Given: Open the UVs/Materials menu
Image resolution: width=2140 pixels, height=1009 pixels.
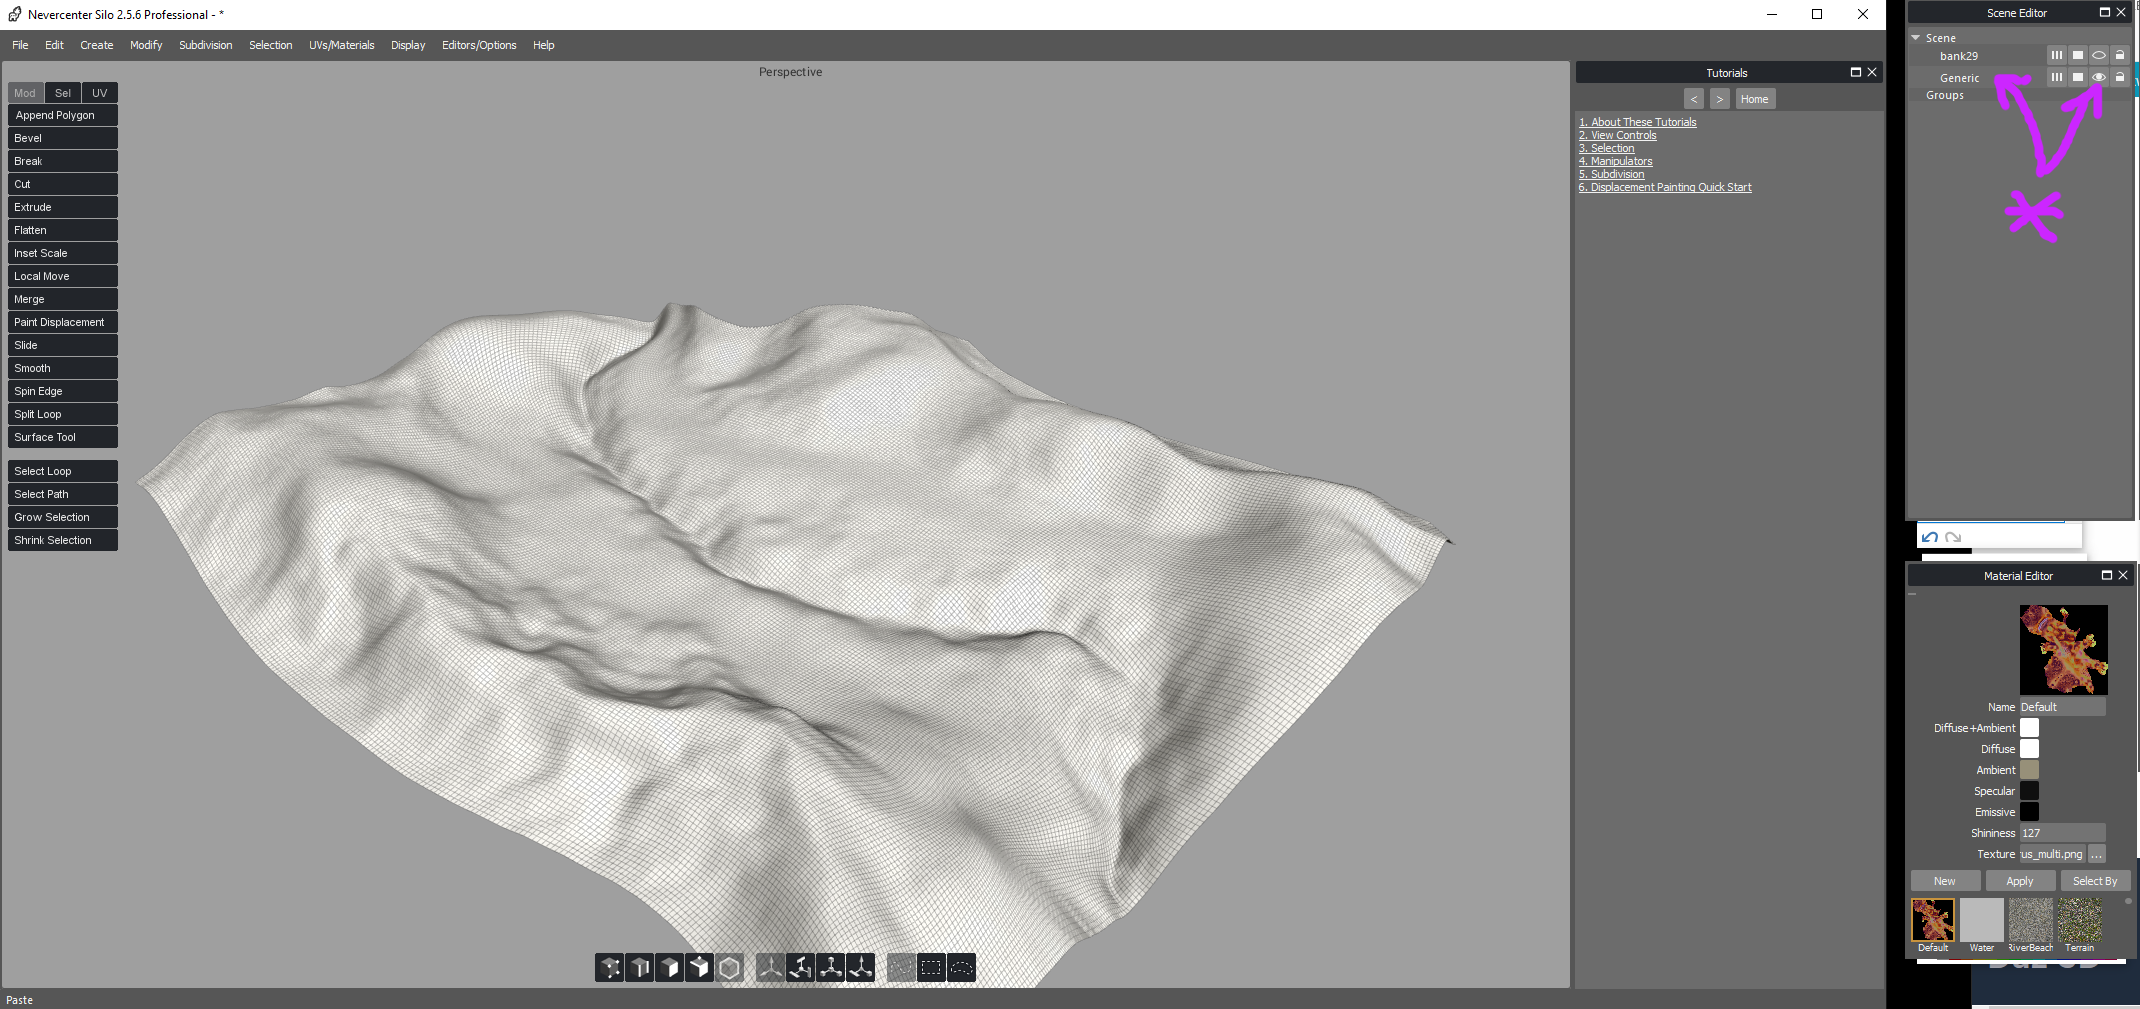Looking at the screenshot, I should pos(342,45).
